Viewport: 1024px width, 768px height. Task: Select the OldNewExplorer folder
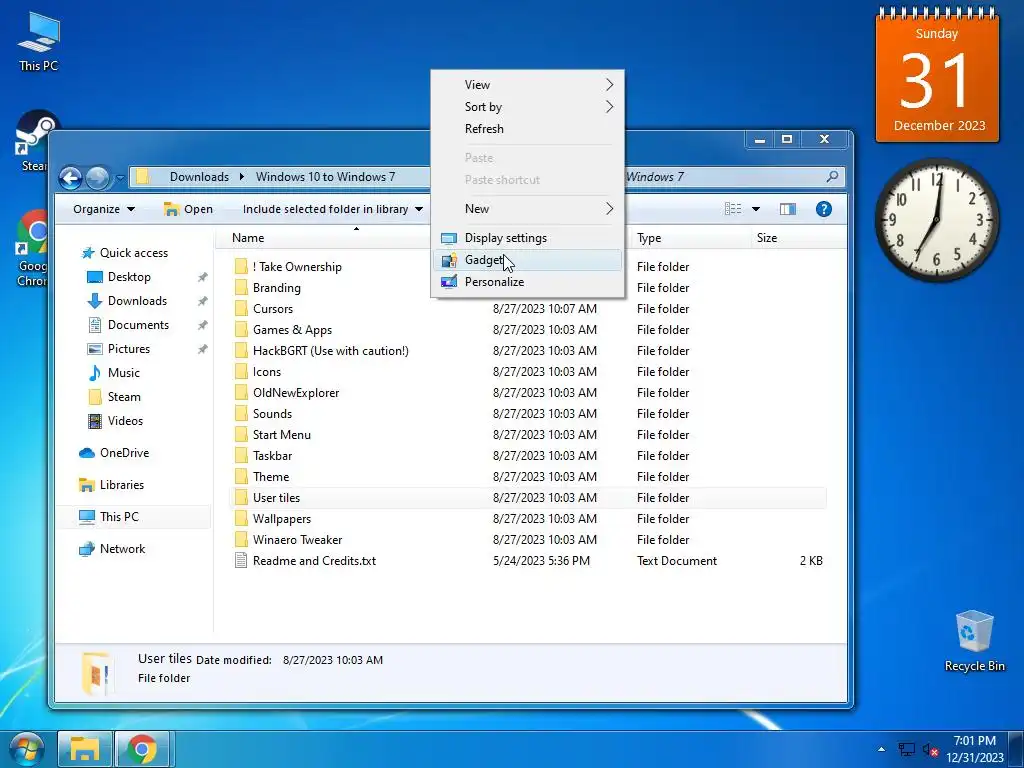click(296, 392)
